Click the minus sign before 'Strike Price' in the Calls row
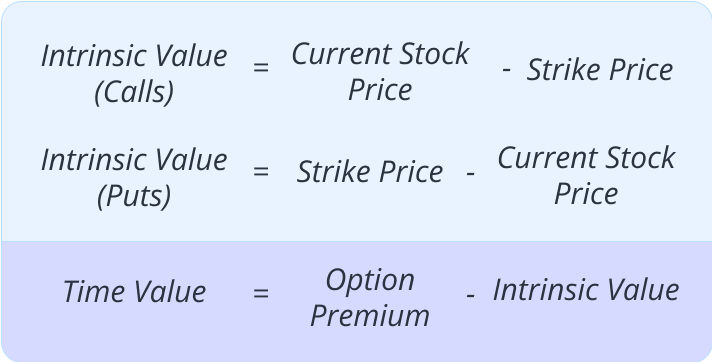The height and width of the screenshot is (362, 712). click(x=507, y=70)
